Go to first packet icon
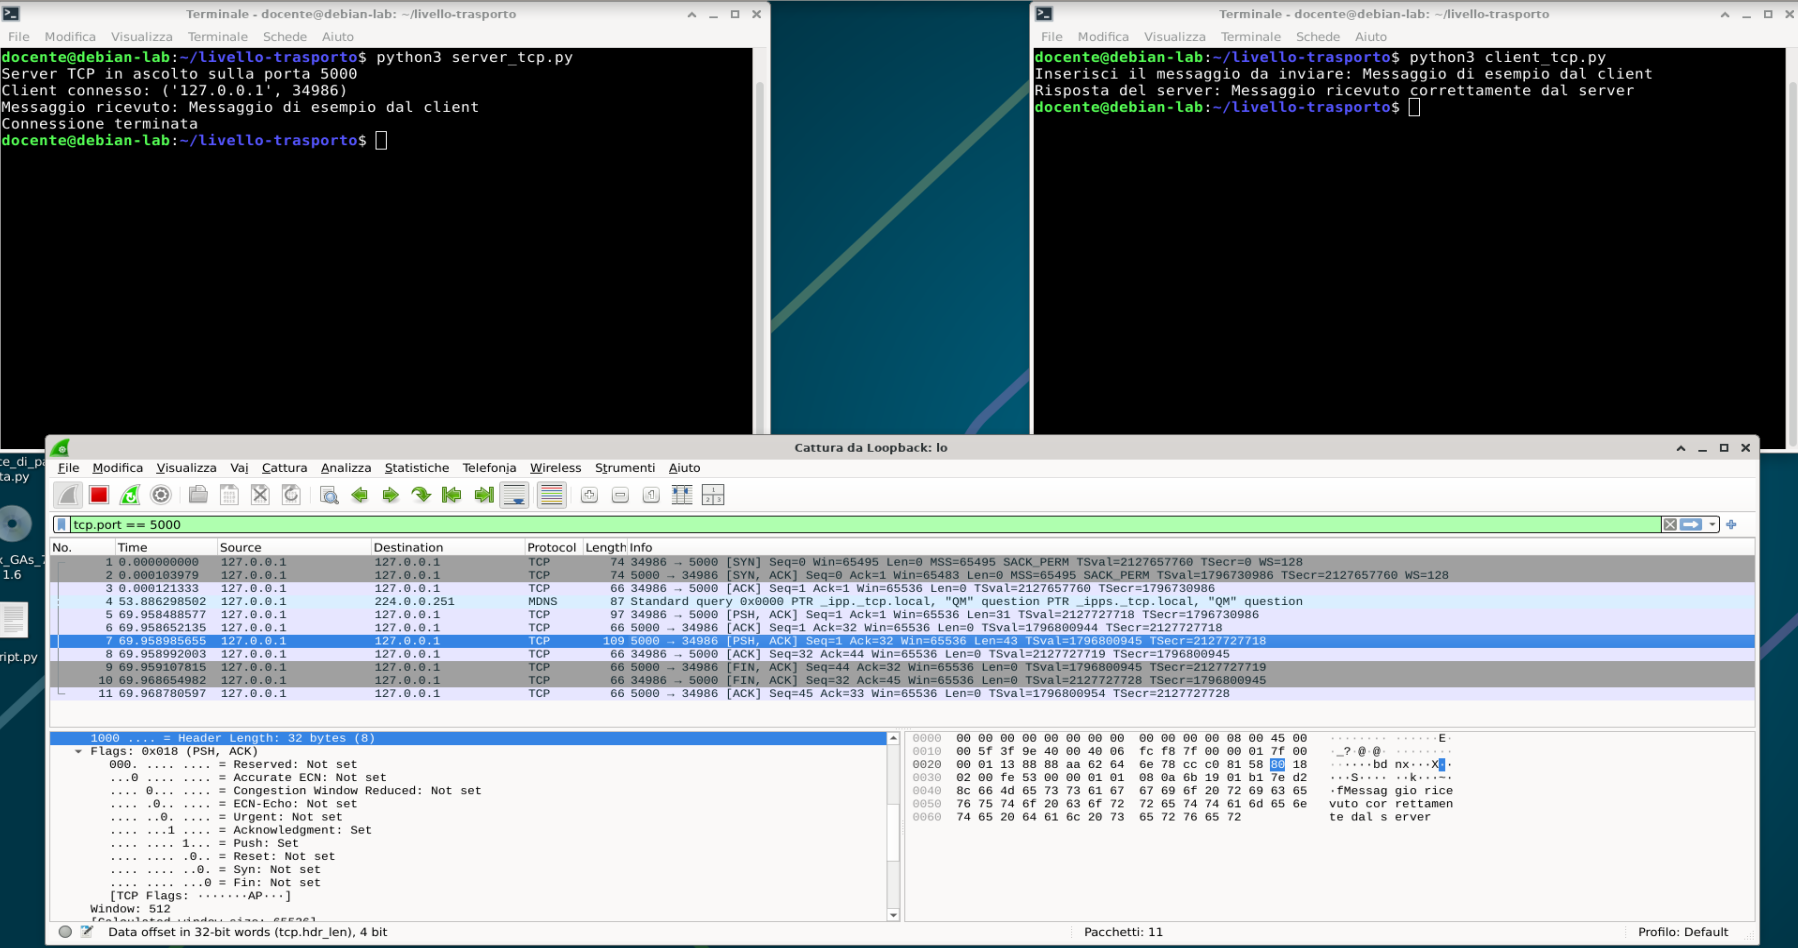Viewport: 1798px width, 948px height. pos(452,495)
